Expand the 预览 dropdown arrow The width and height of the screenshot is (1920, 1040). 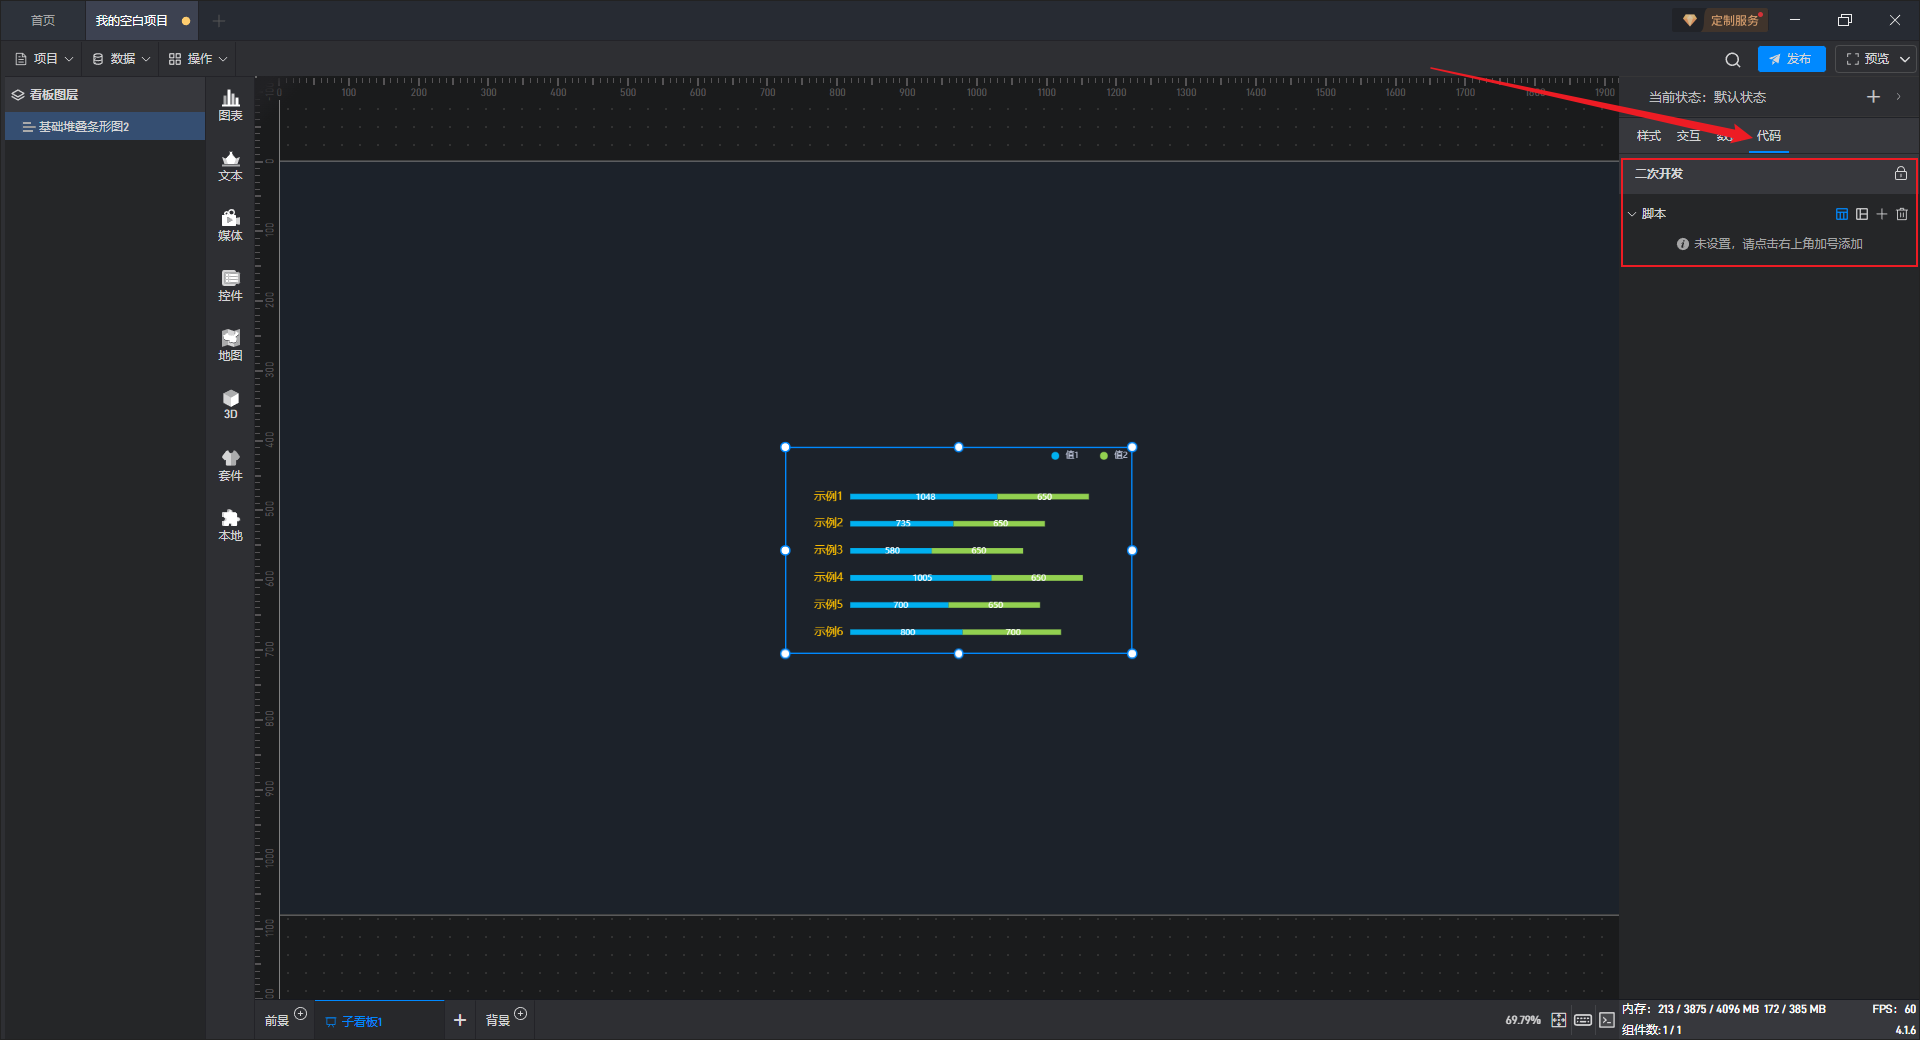(1905, 59)
